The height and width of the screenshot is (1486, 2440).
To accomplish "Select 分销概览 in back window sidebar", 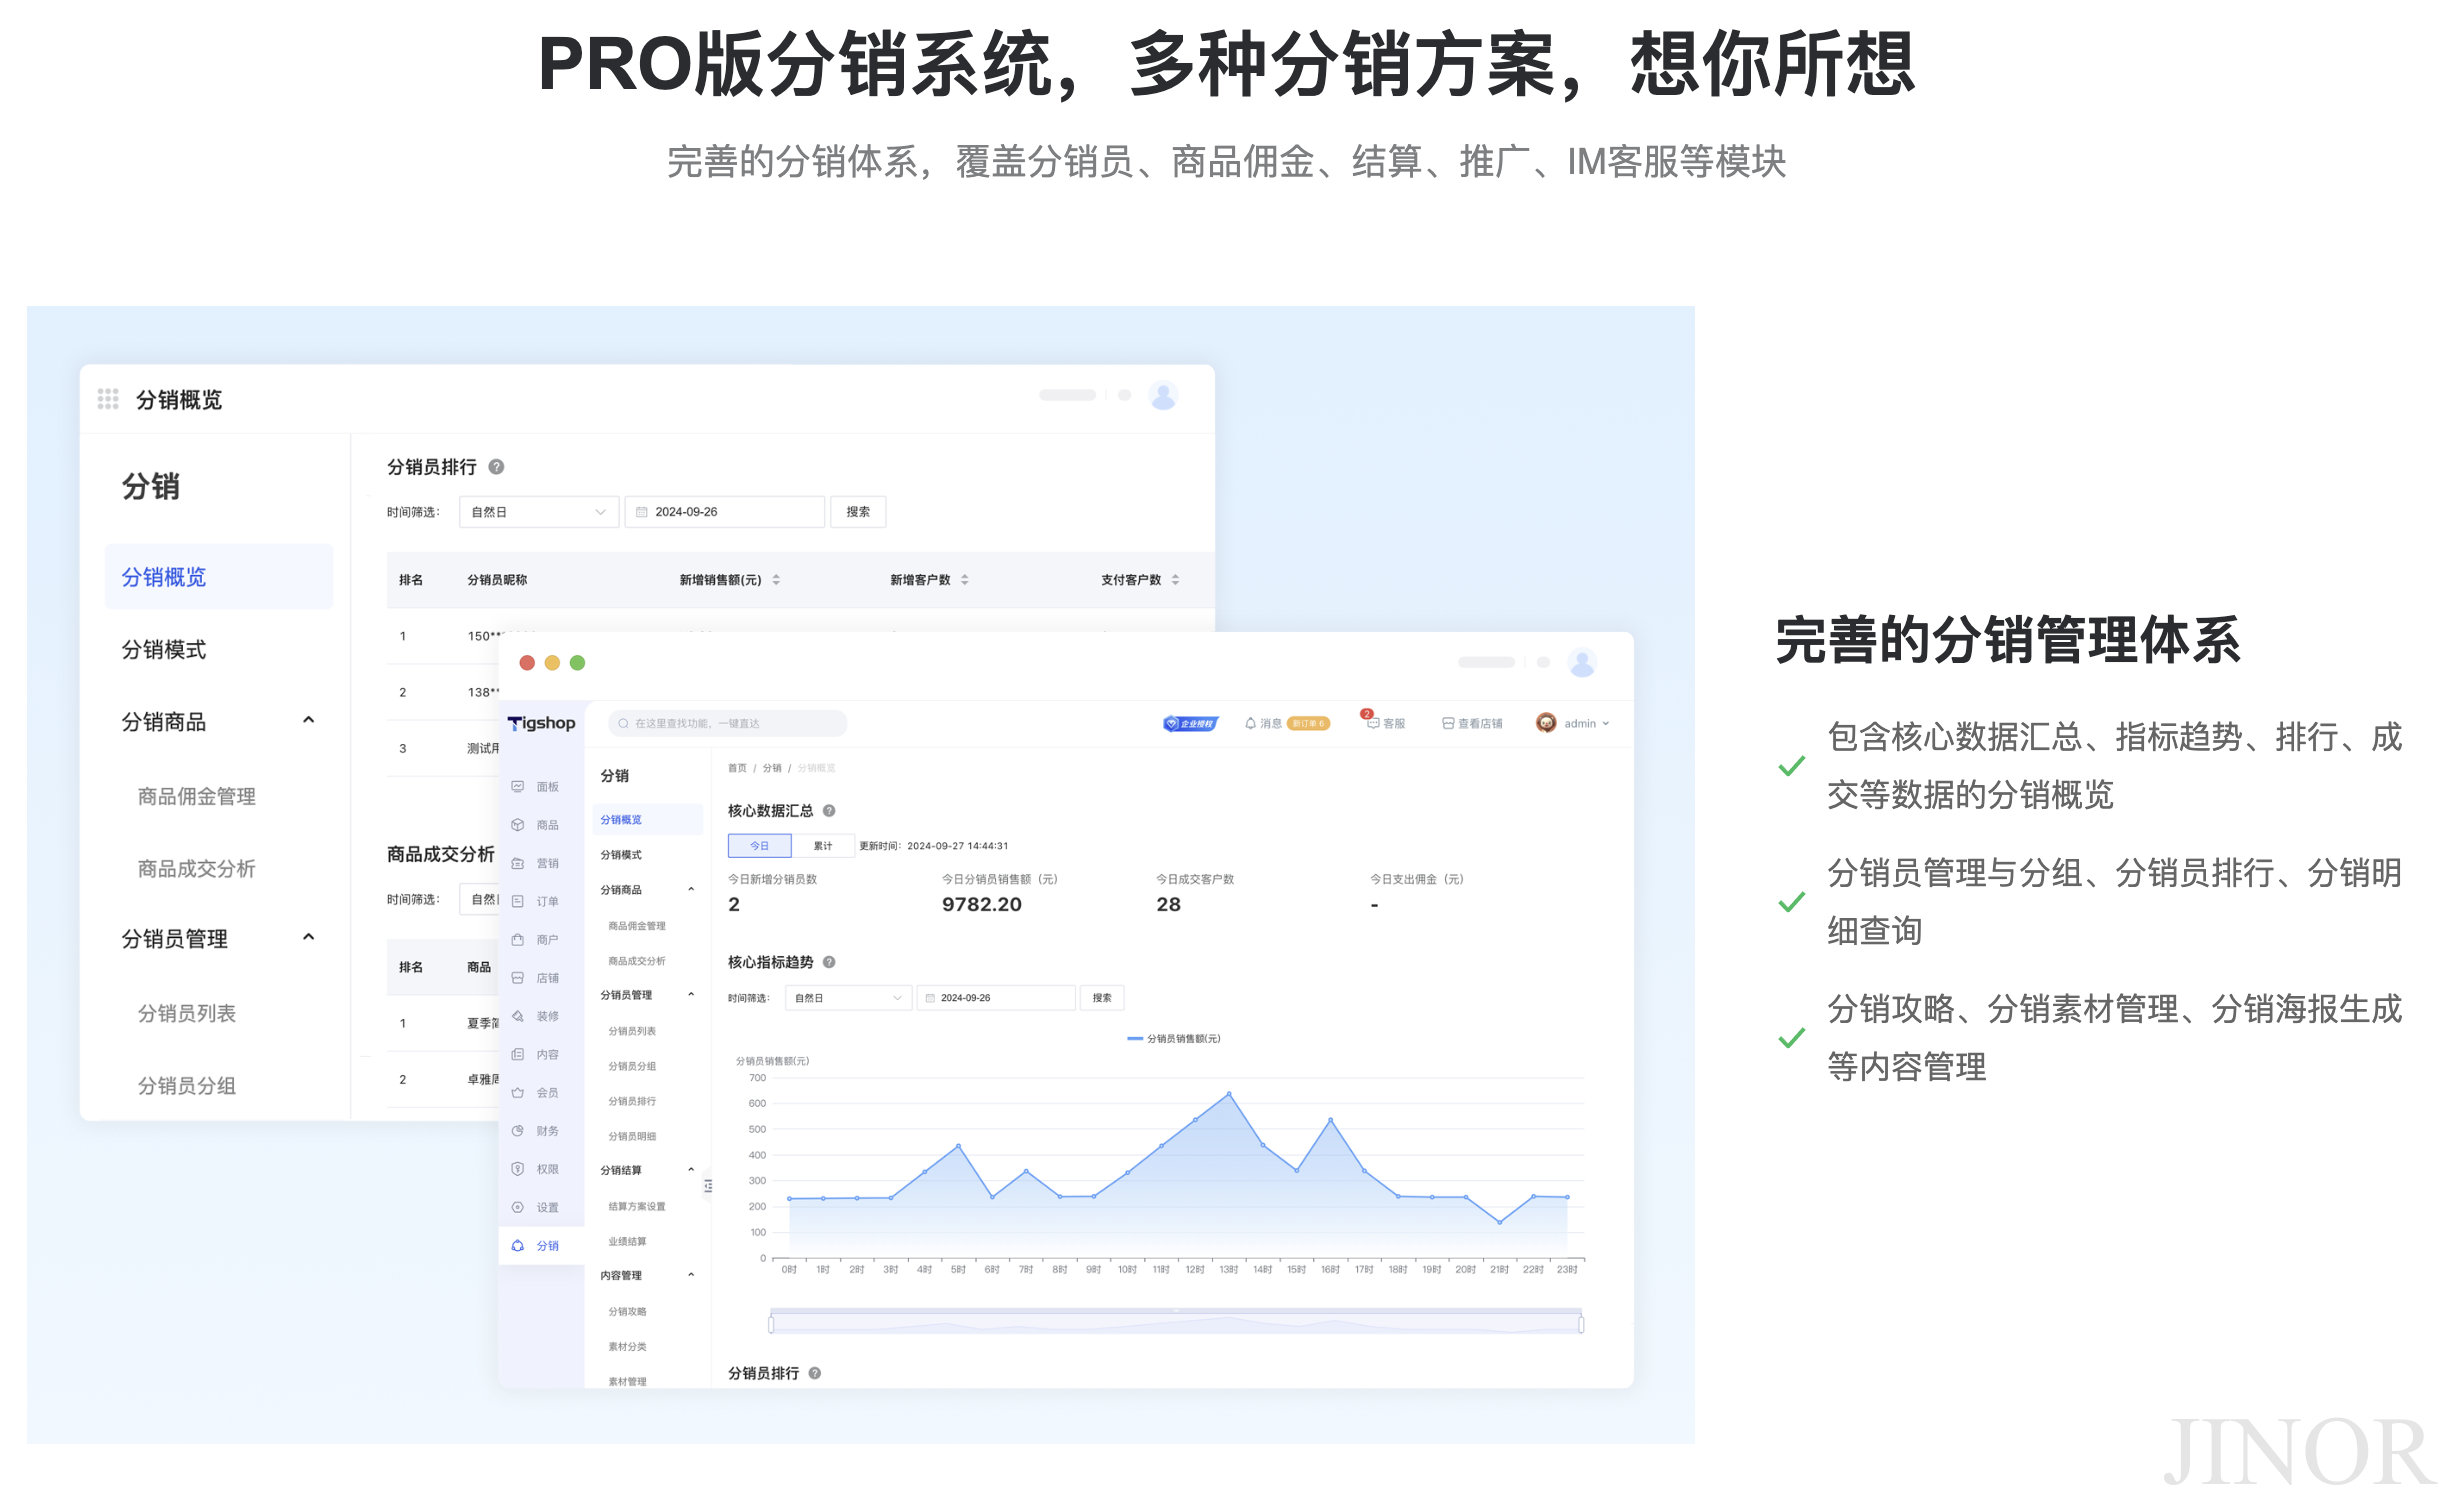I will [x=219, y=577].
